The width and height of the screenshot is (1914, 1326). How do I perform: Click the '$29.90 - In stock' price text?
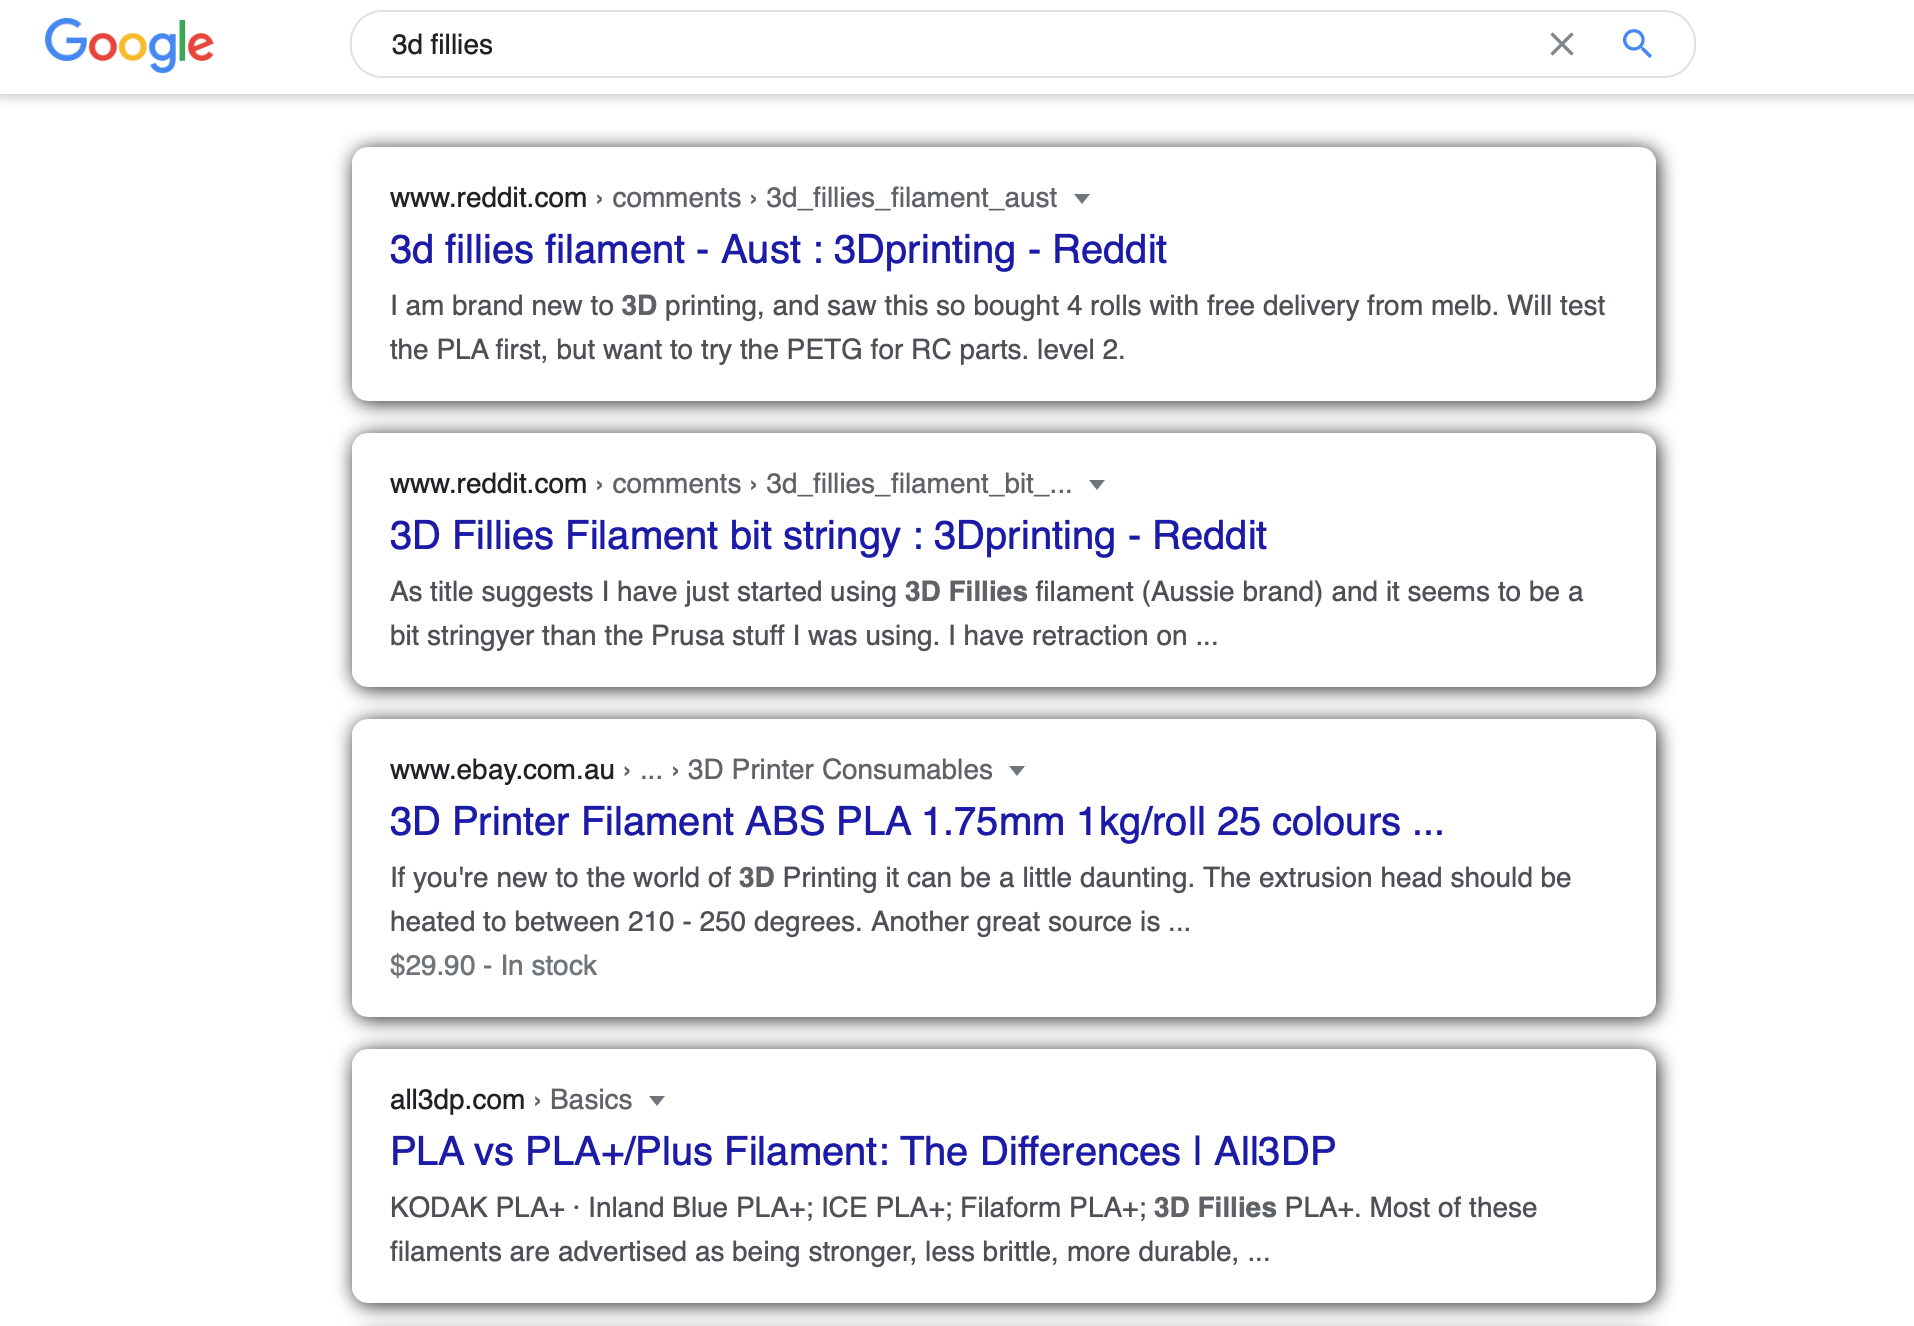(493, 966)
